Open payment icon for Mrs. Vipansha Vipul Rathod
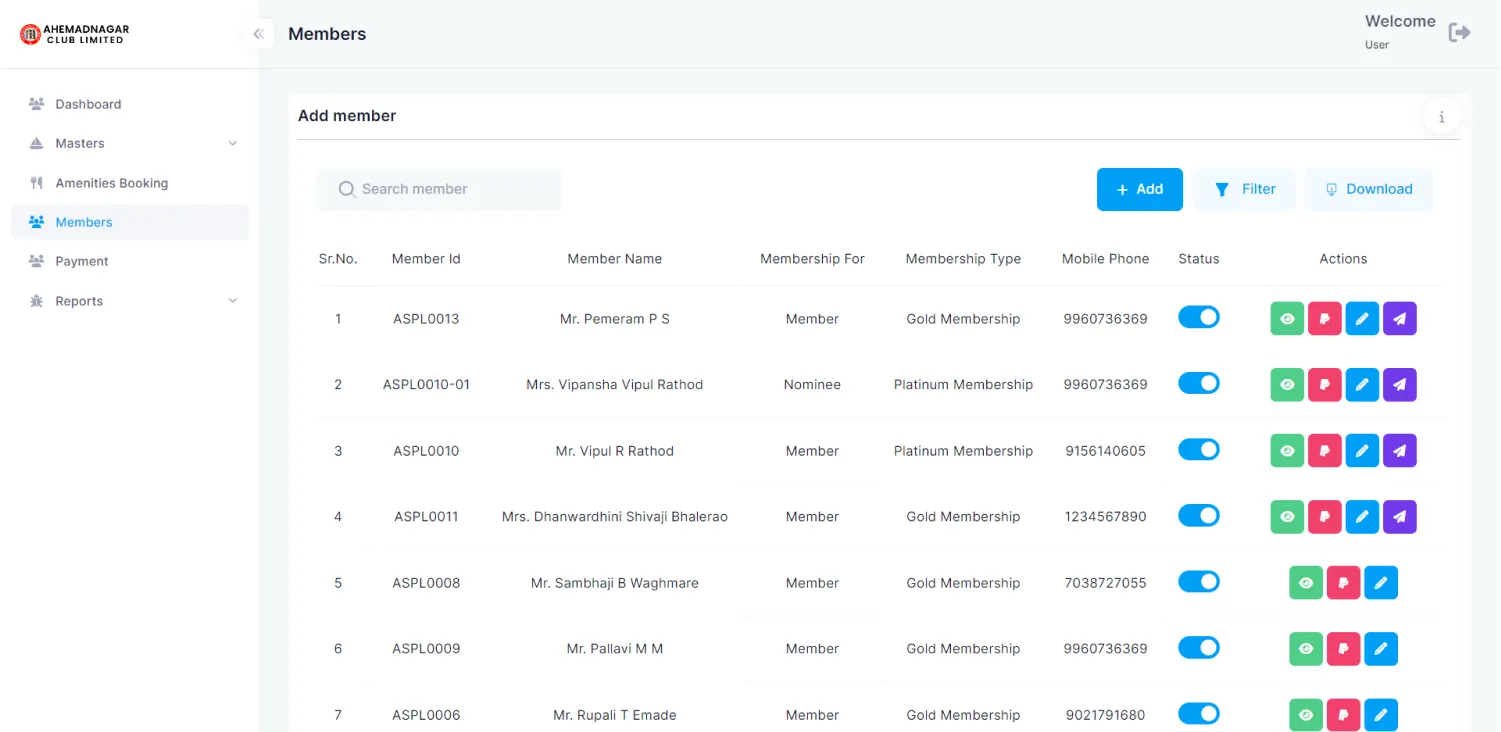The image size is (1501, 732). 1325,385
